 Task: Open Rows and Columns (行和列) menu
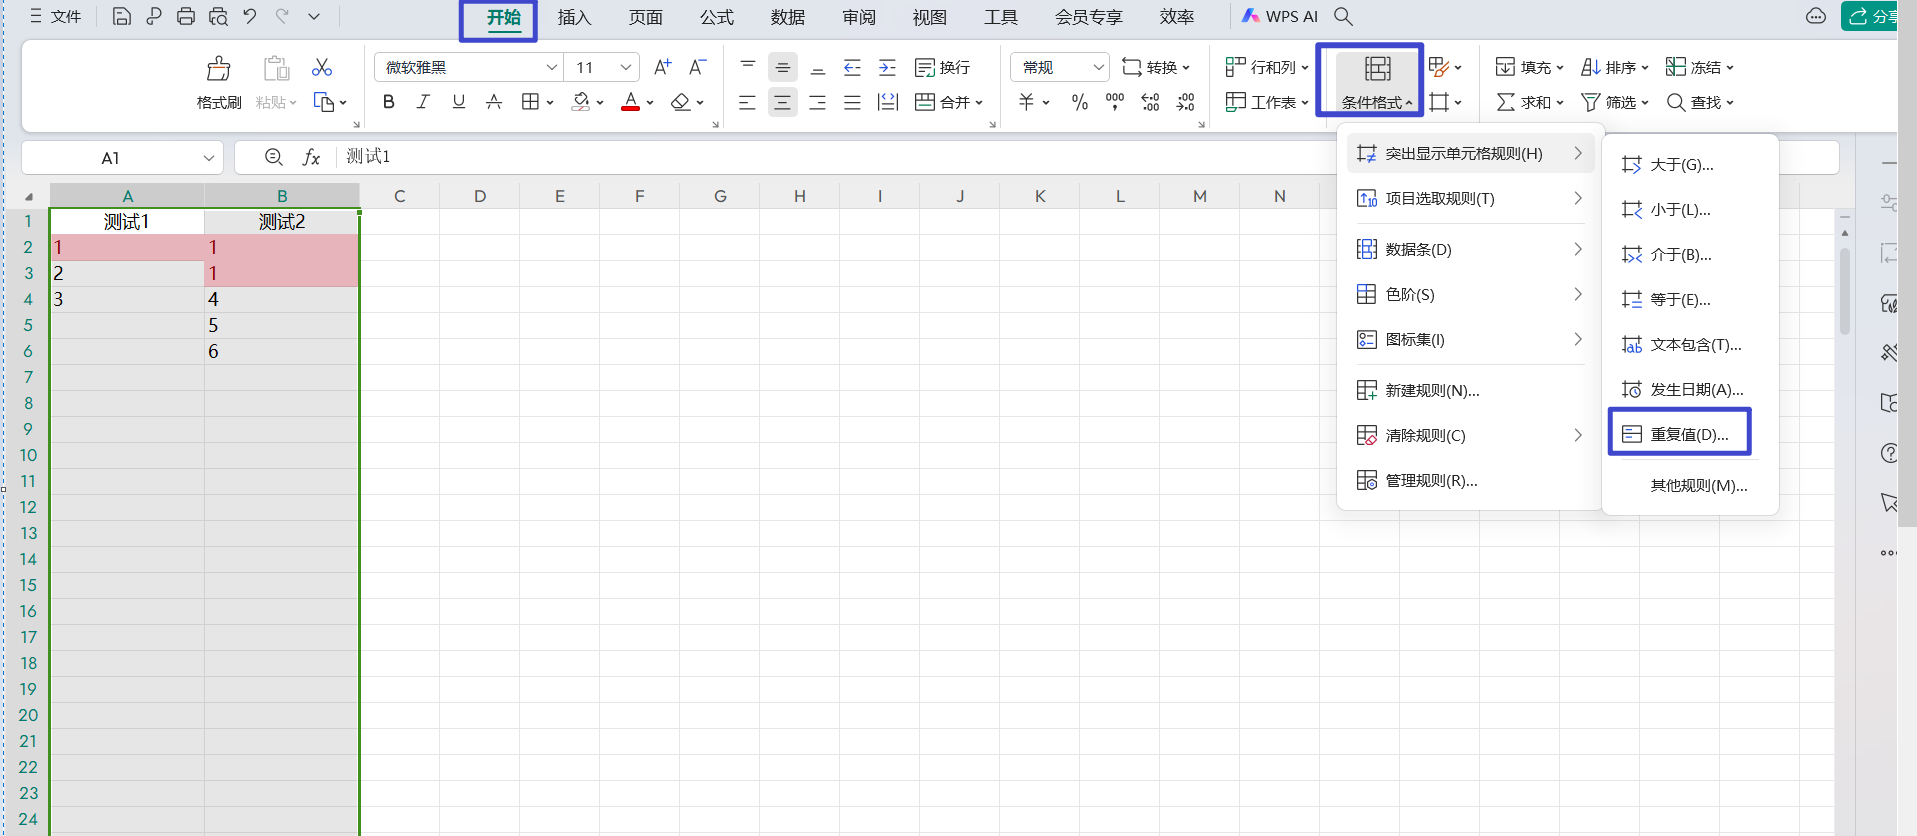pos(1267,67)
